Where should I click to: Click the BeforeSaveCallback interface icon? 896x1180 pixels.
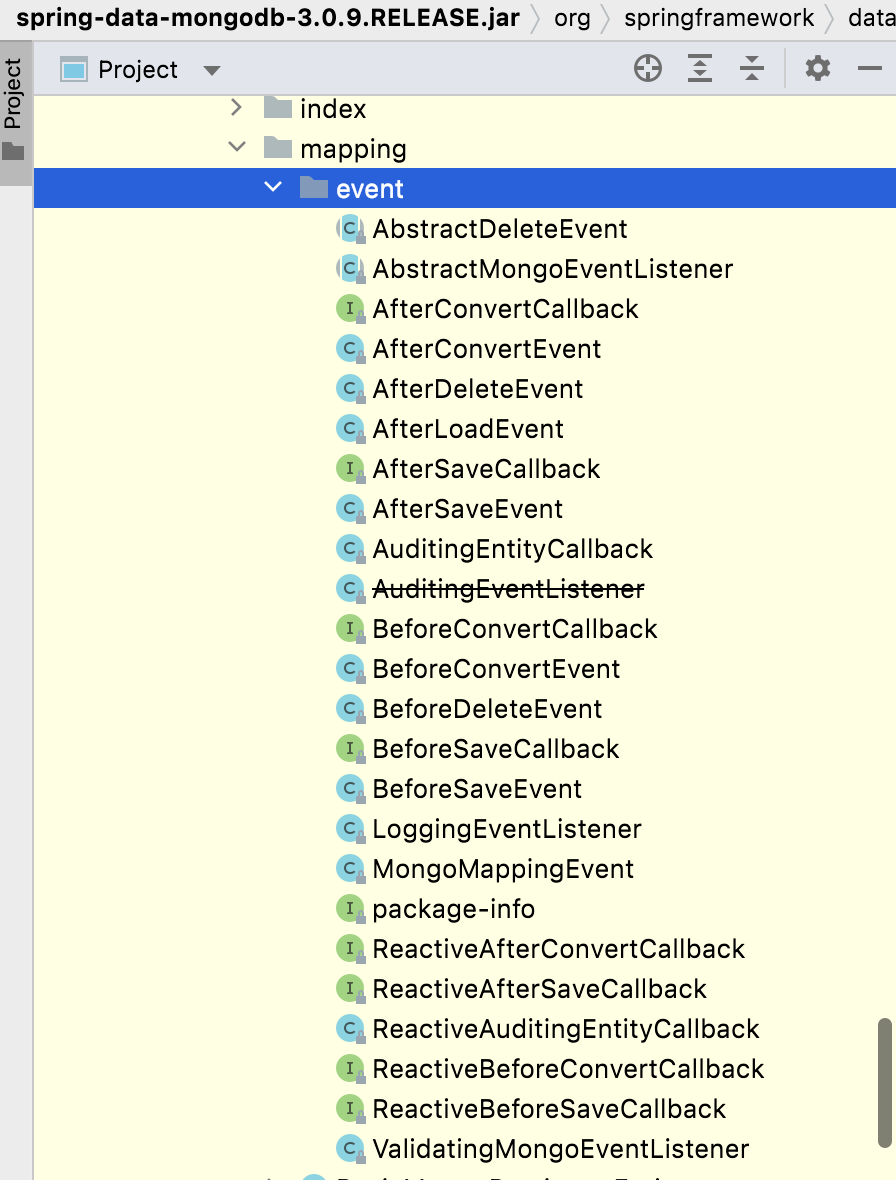click(x=350, y=748)
